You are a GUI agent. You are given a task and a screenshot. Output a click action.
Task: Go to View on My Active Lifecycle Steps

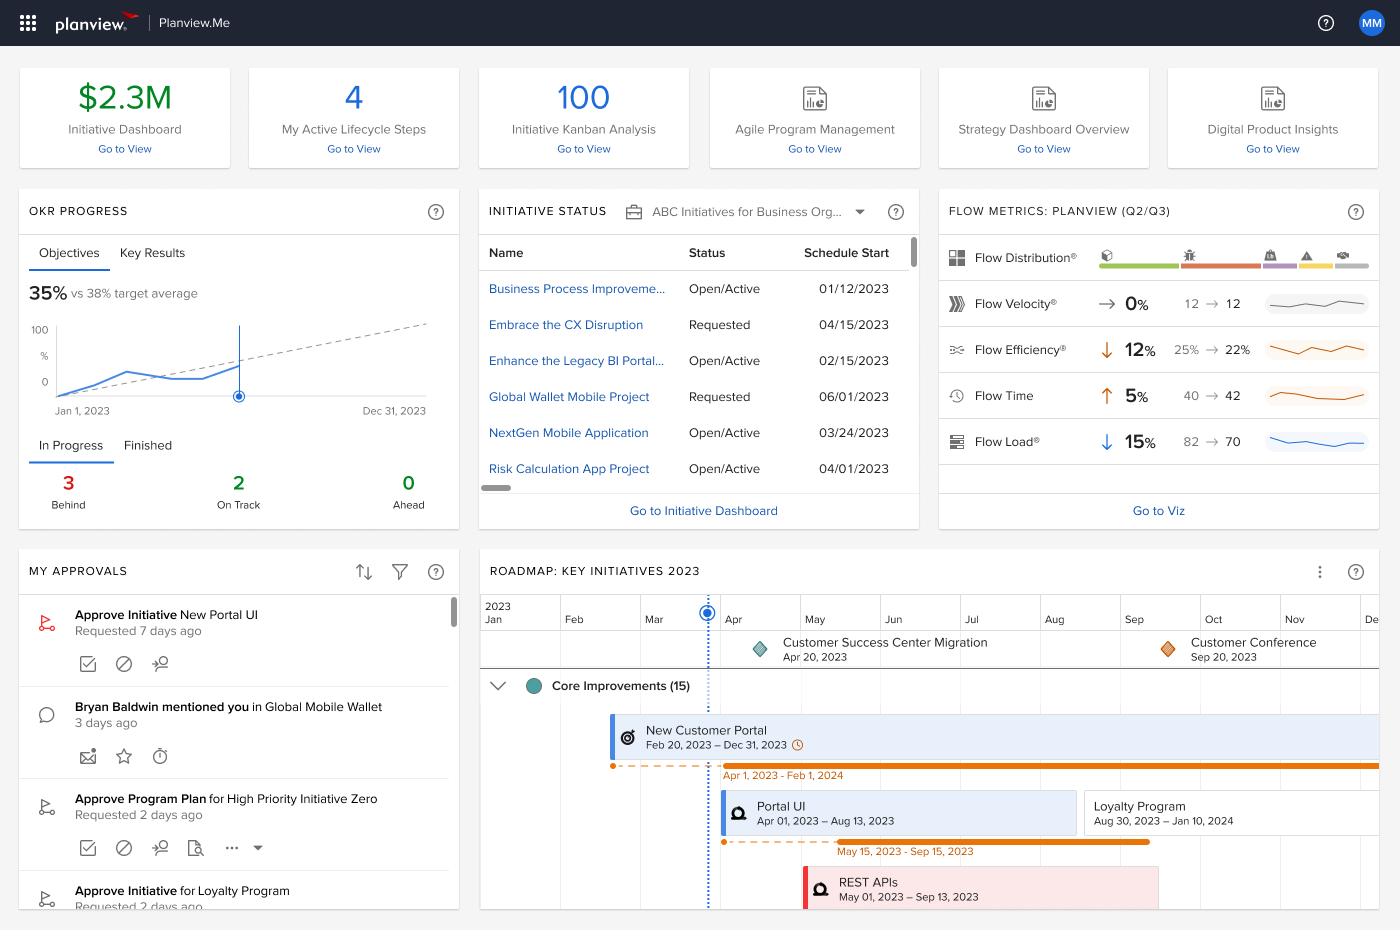coord(354,149)
